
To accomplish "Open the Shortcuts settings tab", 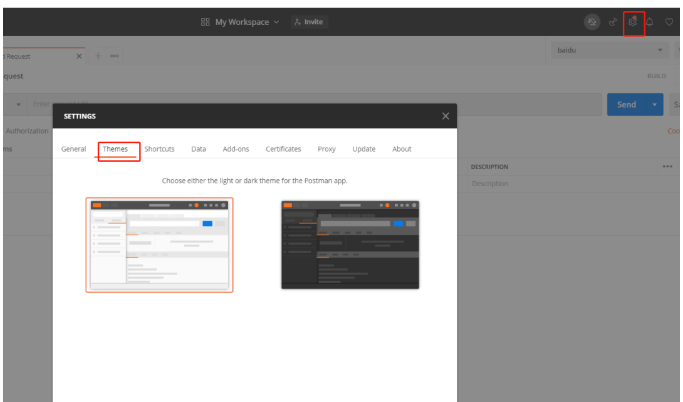I will coord(159,149).
